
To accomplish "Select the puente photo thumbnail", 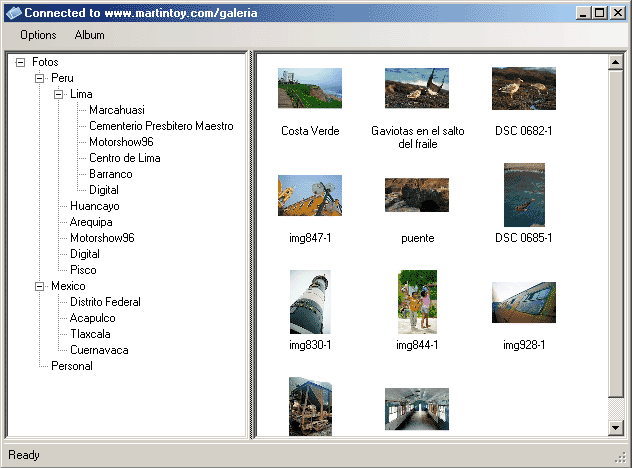I will coord(417,195).
